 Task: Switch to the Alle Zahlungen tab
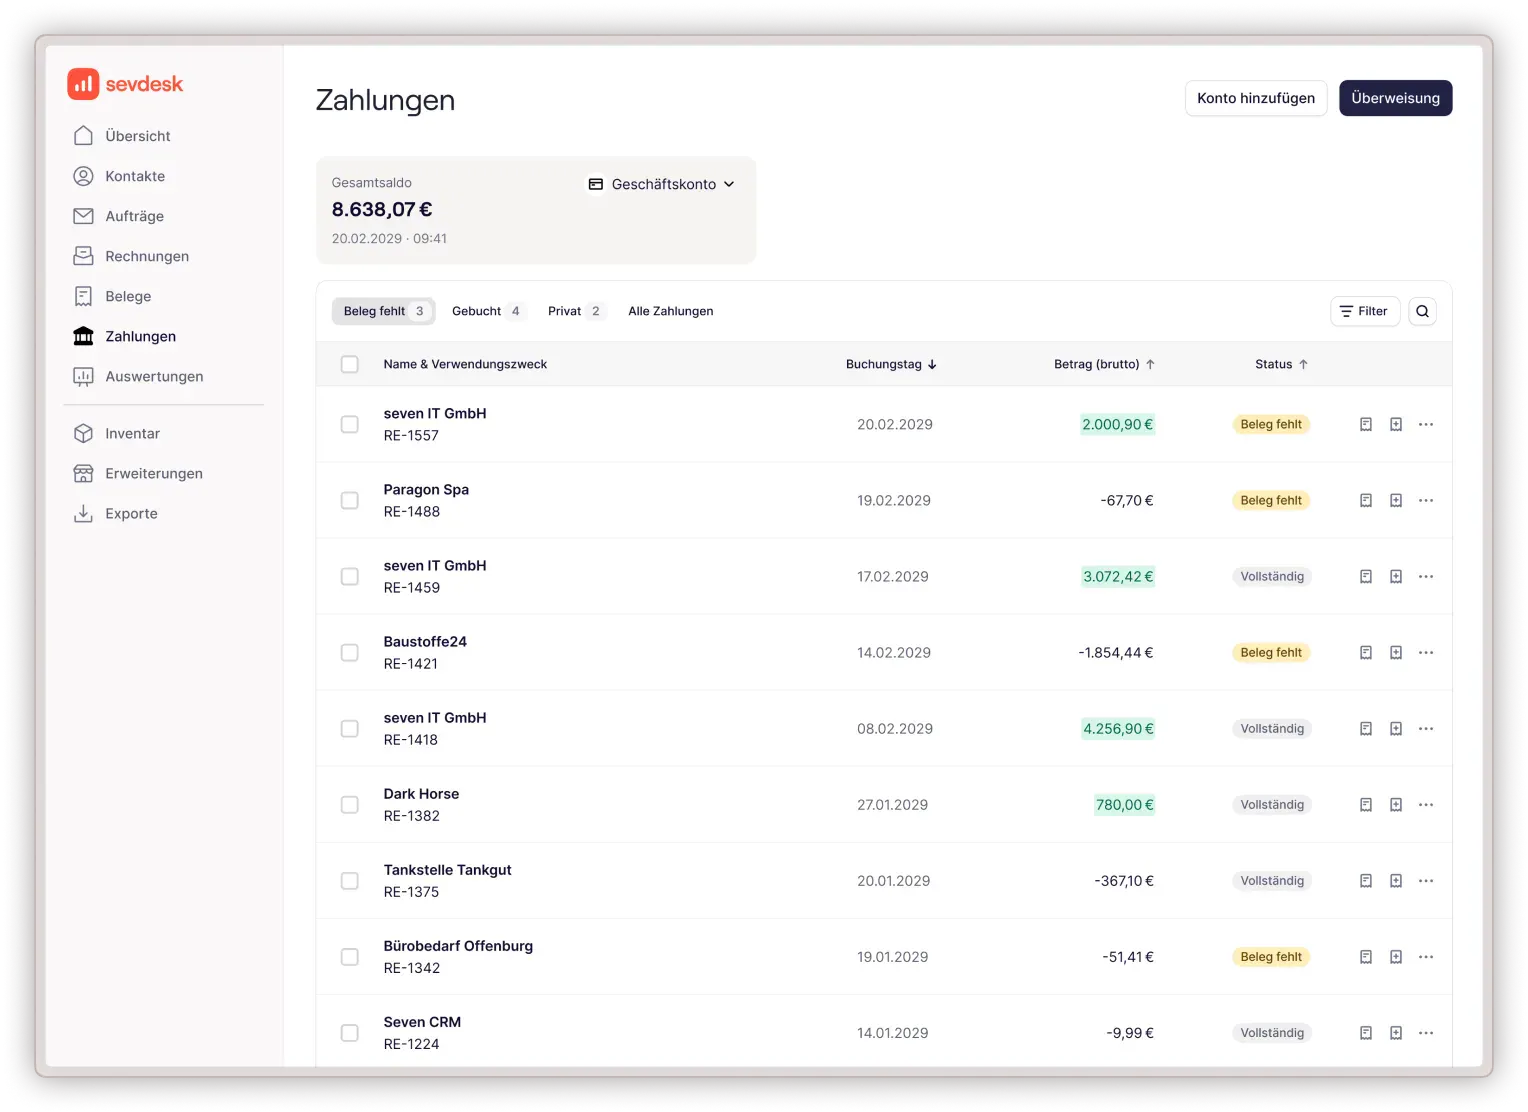pos(671,311)
